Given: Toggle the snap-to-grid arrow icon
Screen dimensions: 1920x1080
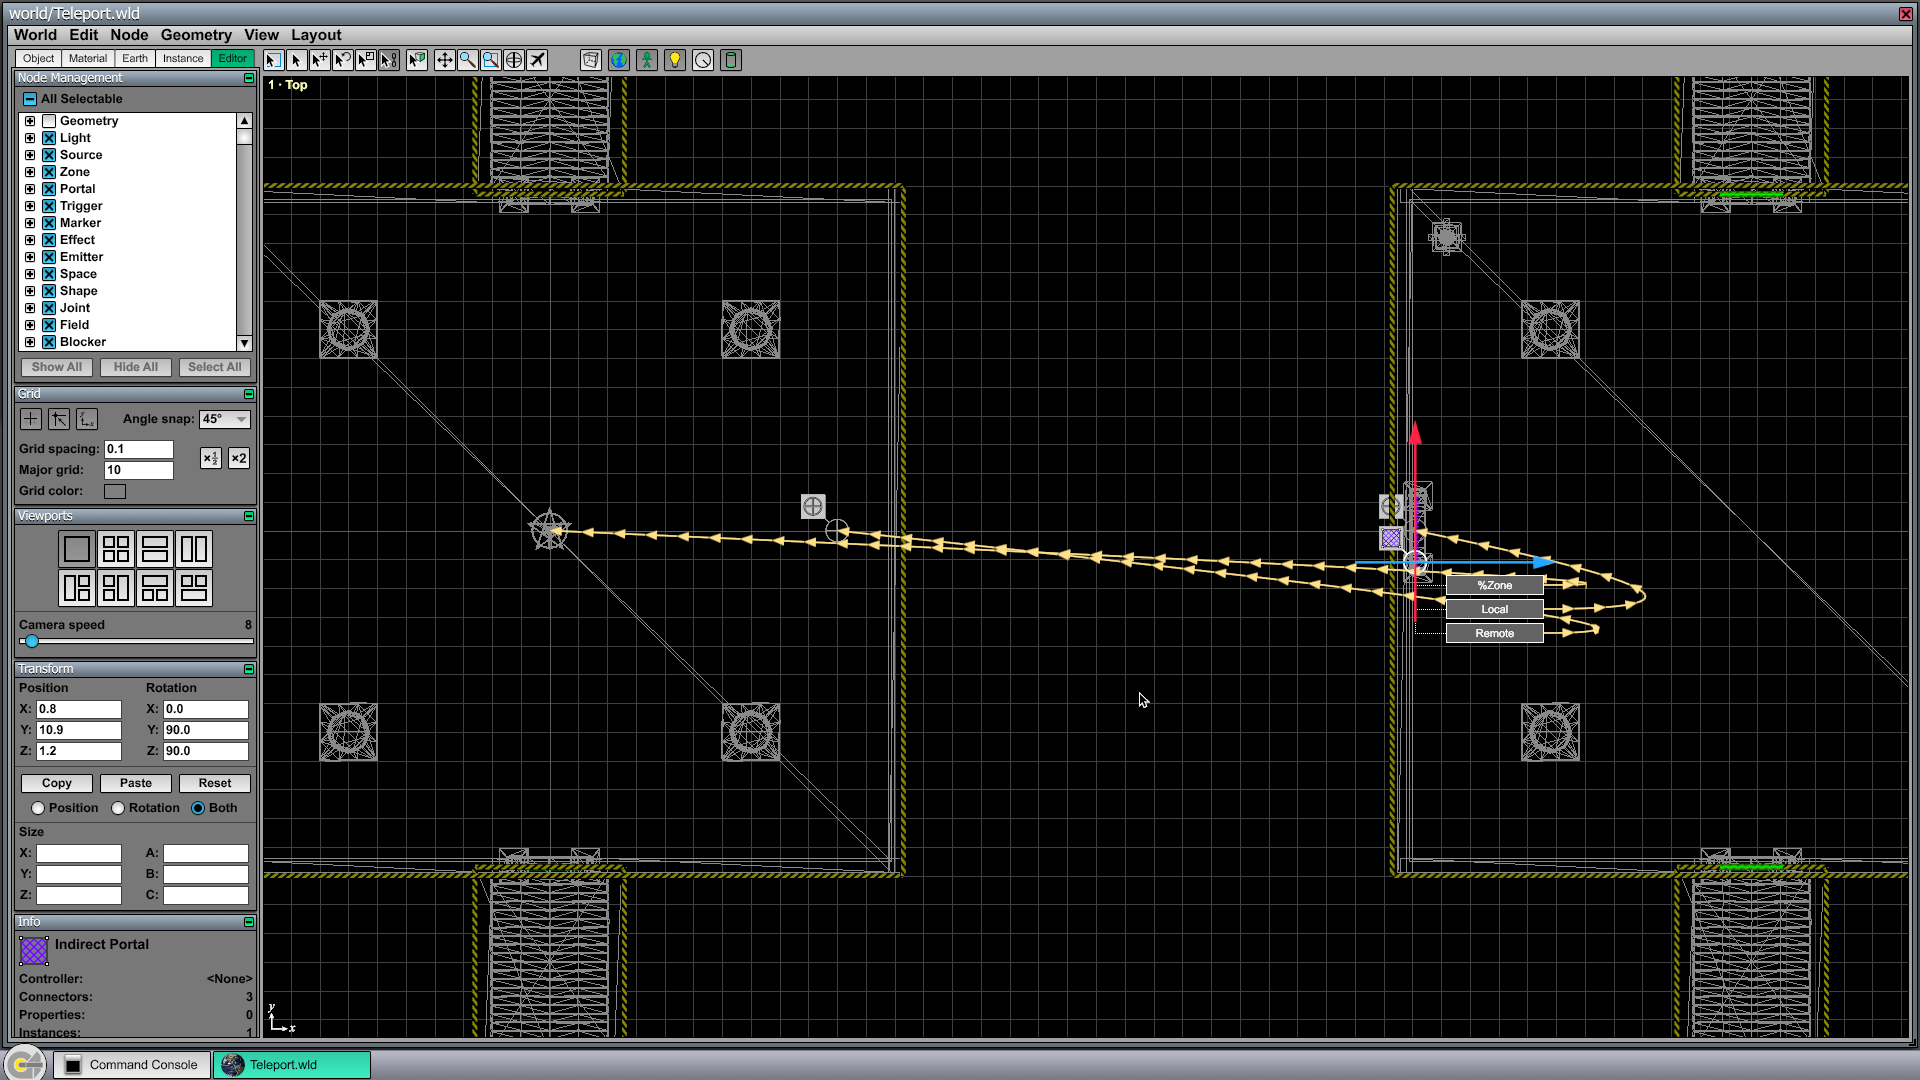Looking at the screenshot, I should [59, 419].
